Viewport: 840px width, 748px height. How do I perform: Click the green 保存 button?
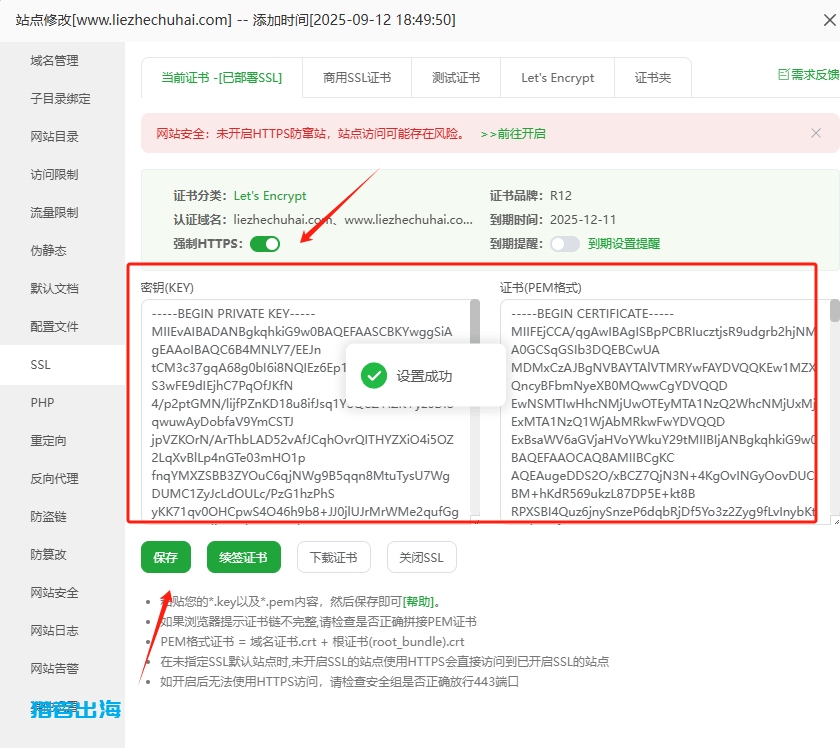click(165, 558)
